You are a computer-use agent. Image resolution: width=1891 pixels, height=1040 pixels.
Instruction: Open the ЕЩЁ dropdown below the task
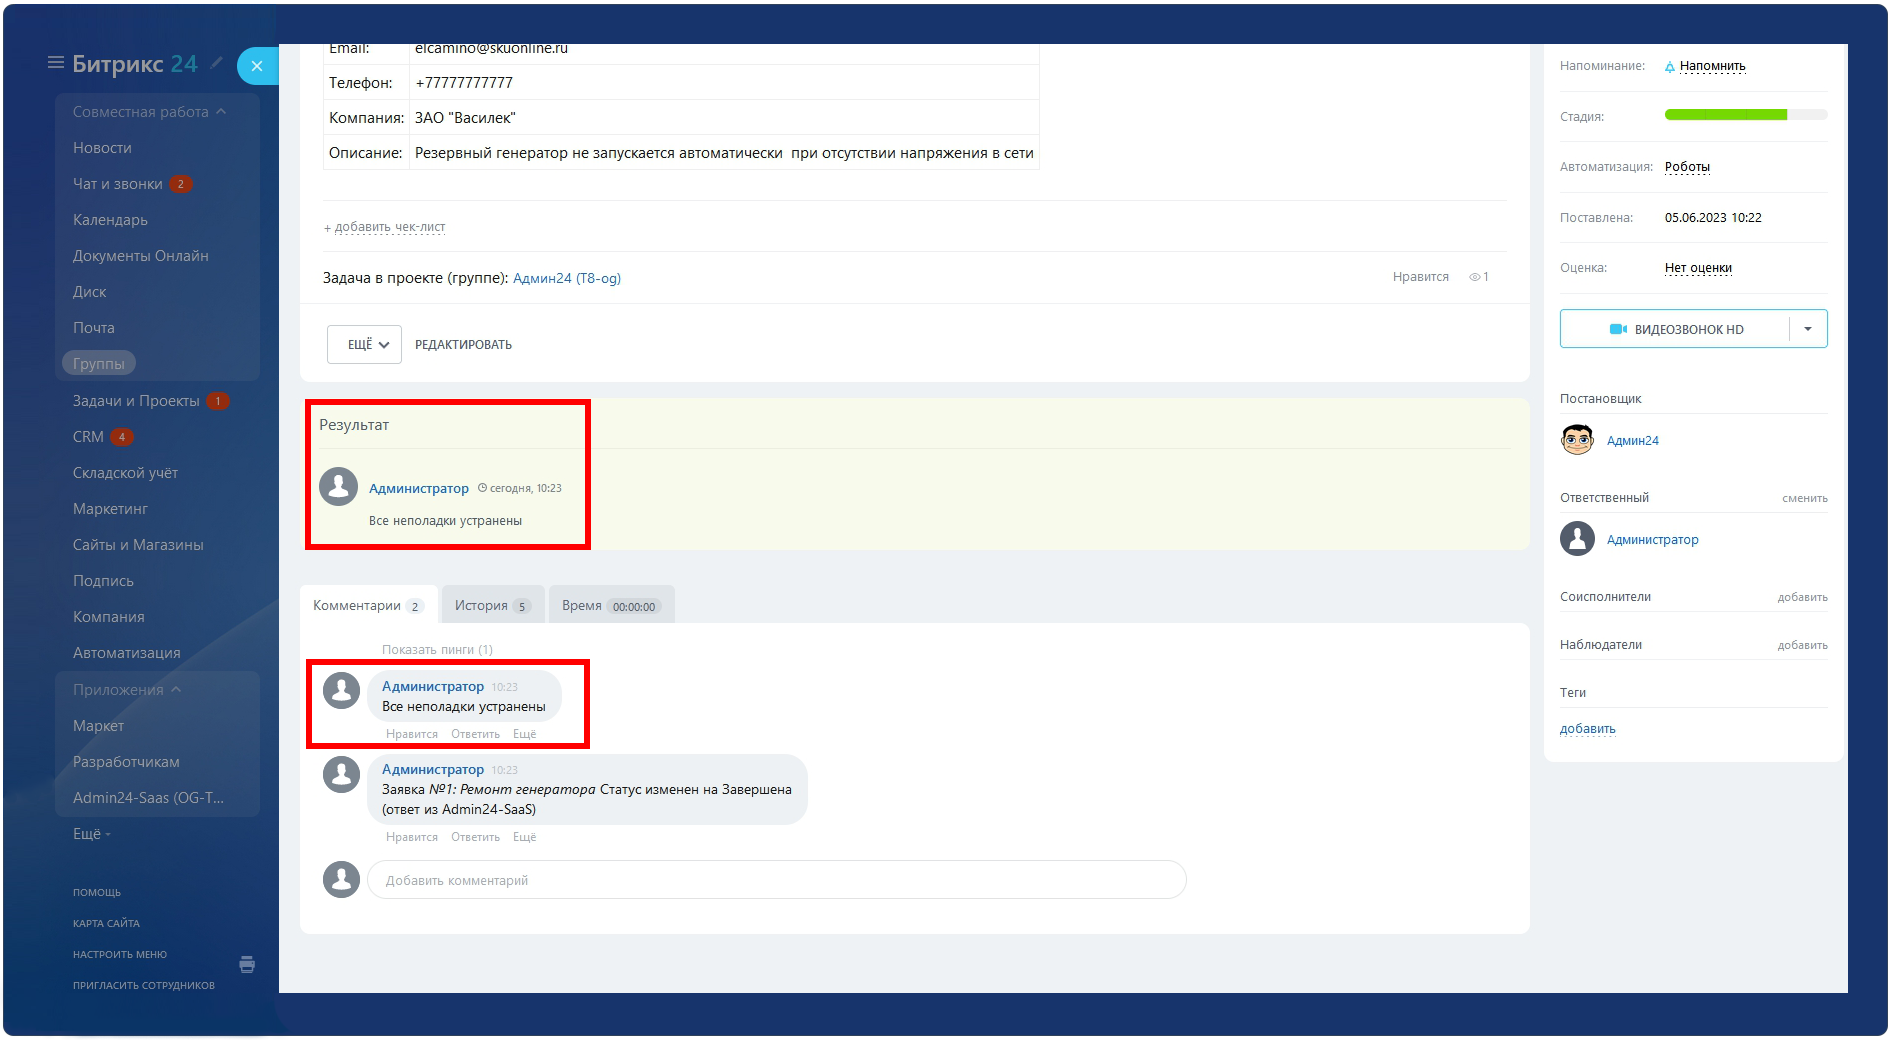point(364,344)
